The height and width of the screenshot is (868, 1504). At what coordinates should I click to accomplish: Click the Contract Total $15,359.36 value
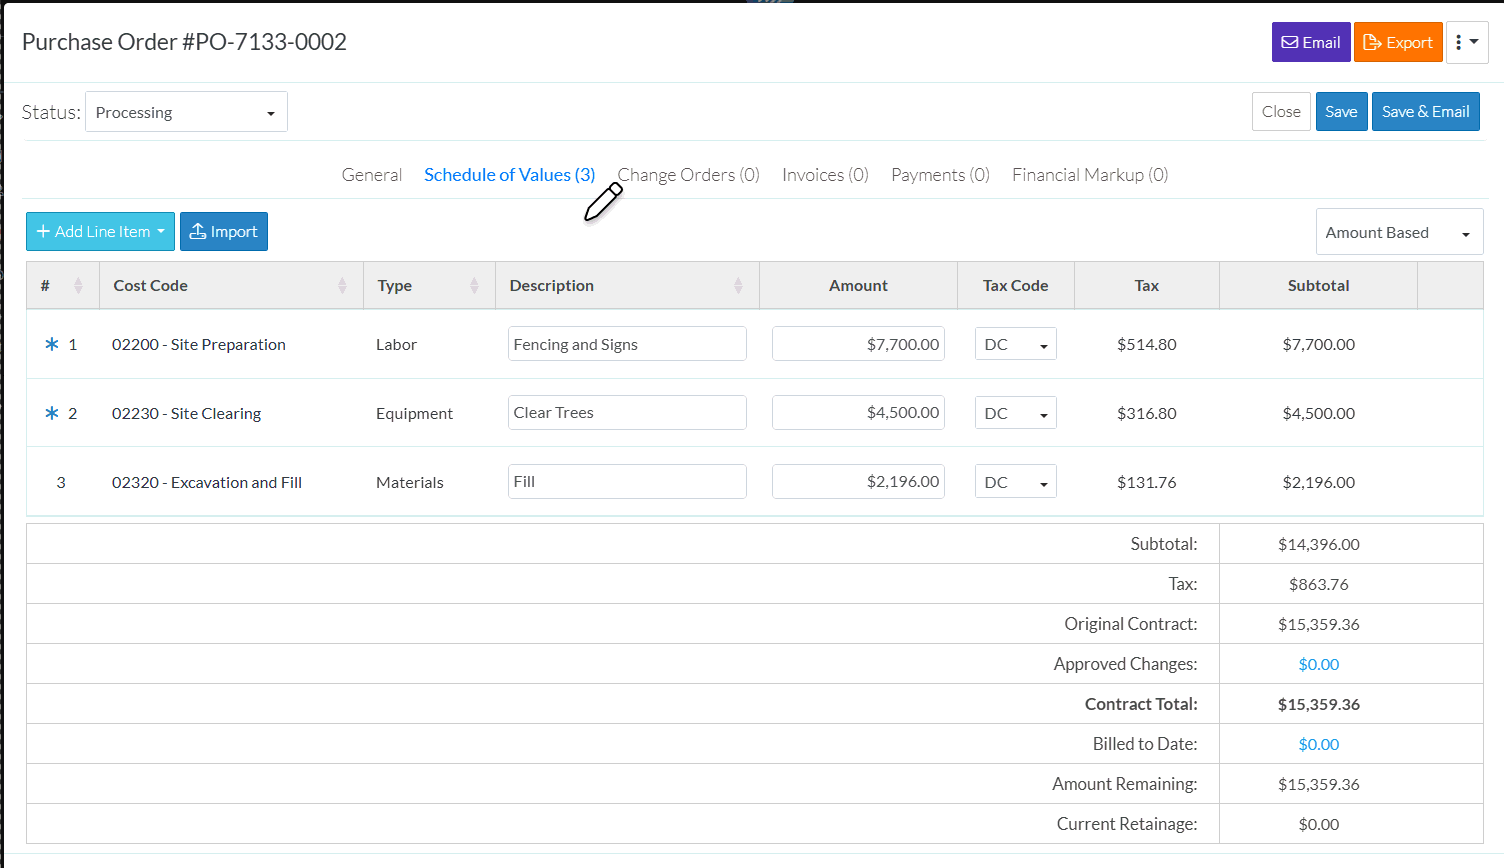(1318, 704)
